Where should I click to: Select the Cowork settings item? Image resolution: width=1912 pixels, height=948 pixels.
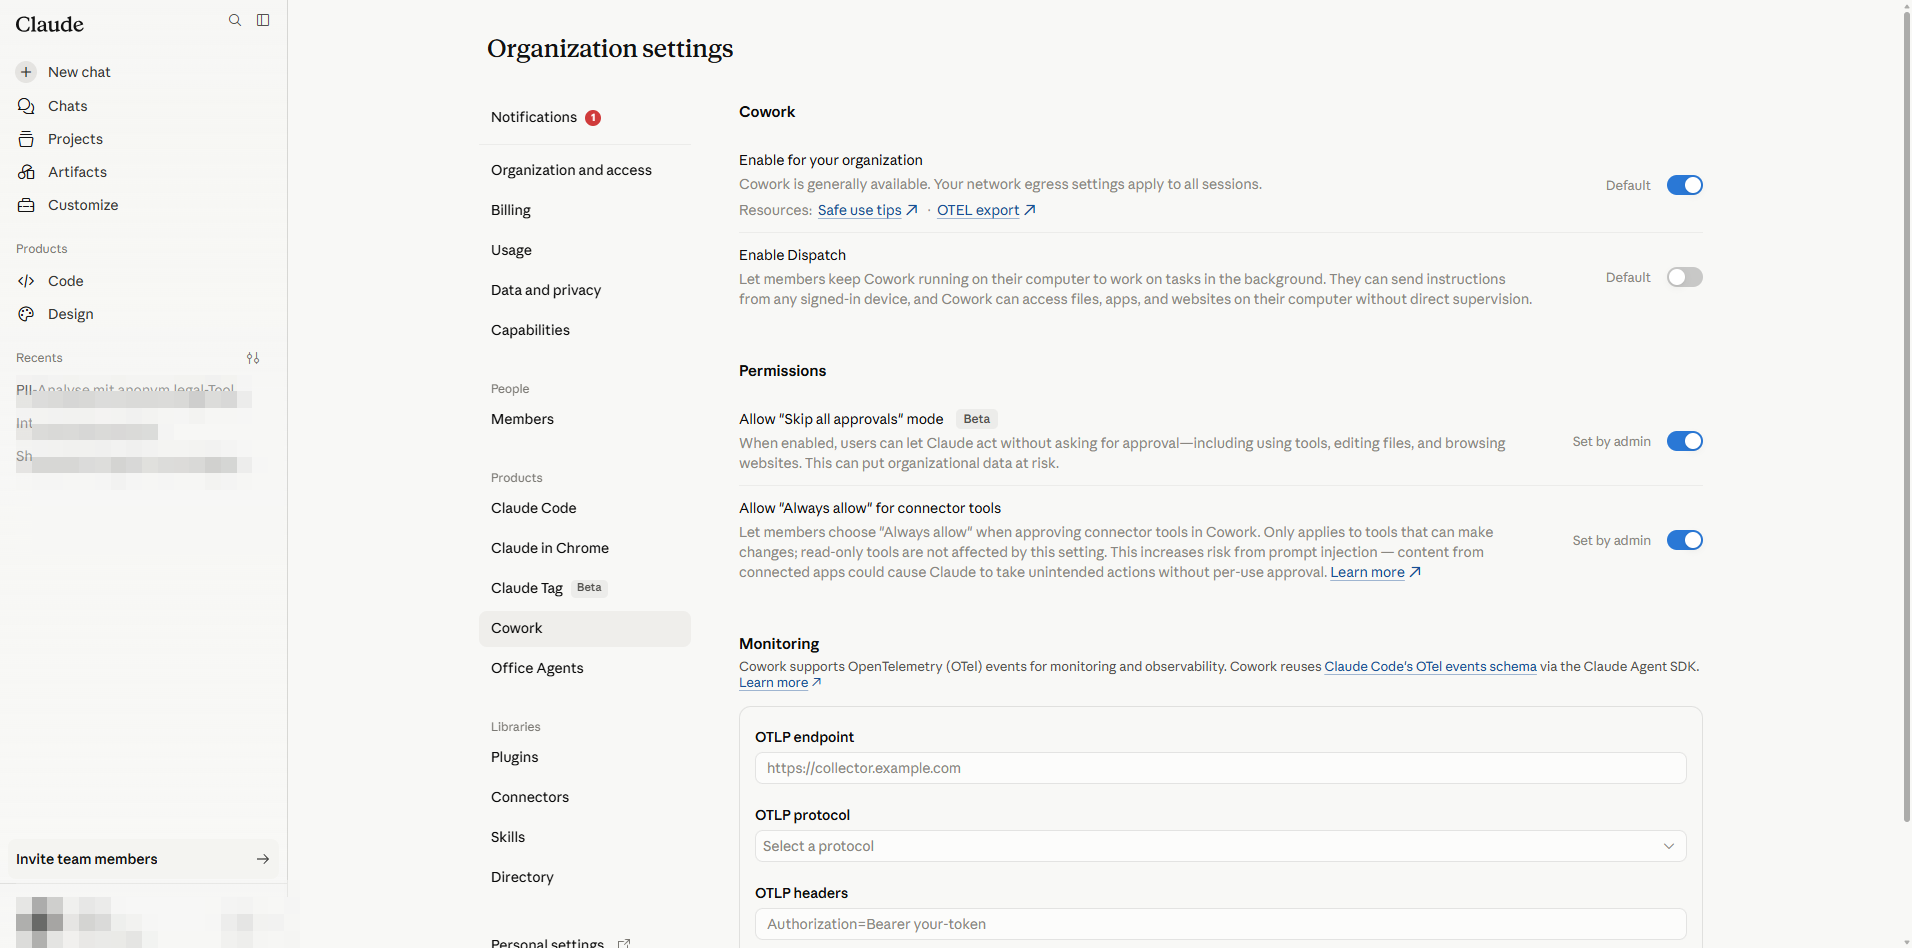(x=585, y=628)
